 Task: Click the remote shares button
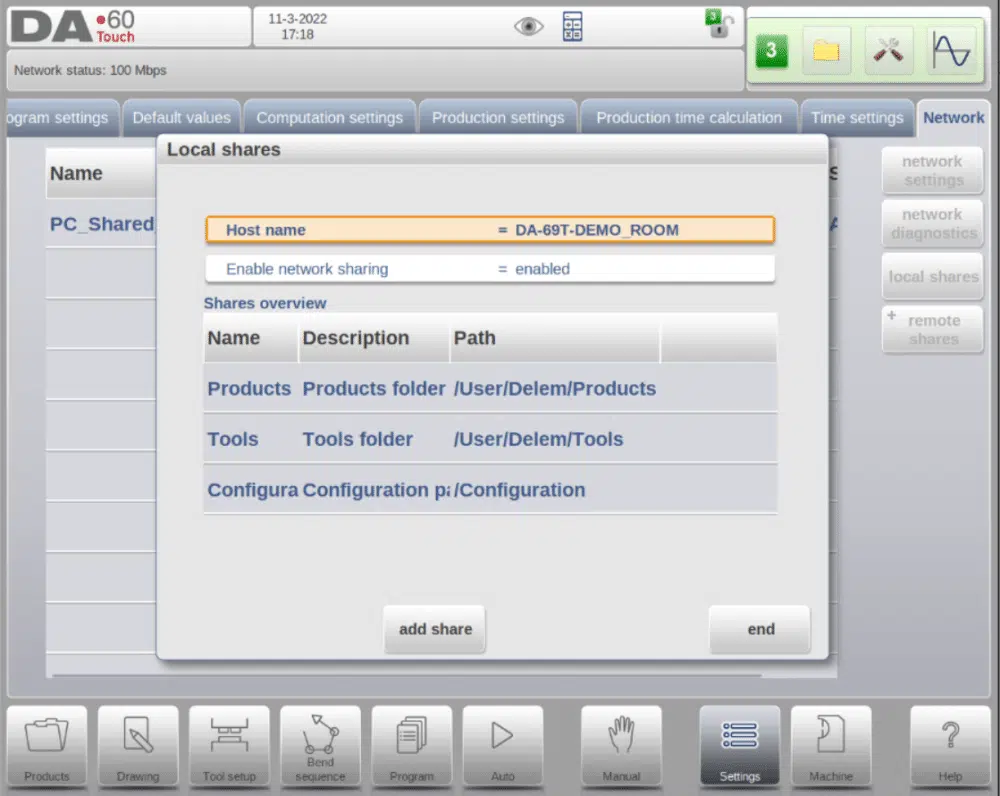click(932, 330)
